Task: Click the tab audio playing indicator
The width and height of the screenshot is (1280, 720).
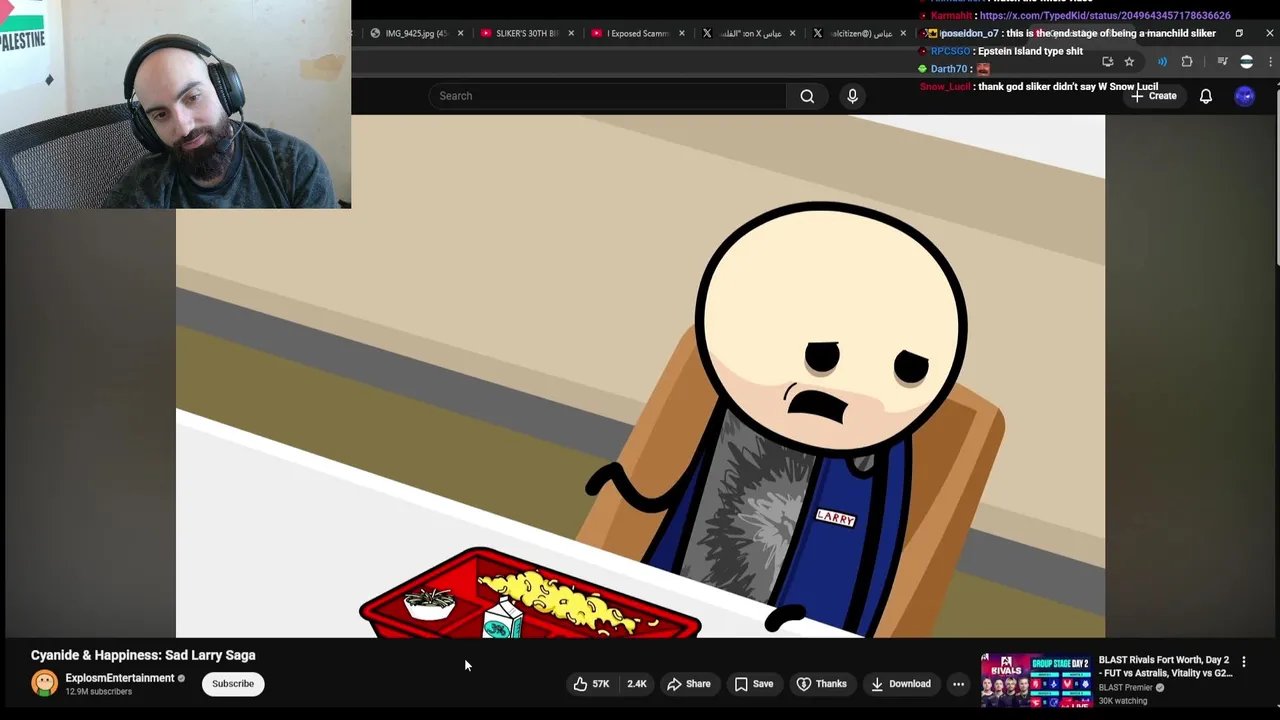Action: pos(1162,62)
